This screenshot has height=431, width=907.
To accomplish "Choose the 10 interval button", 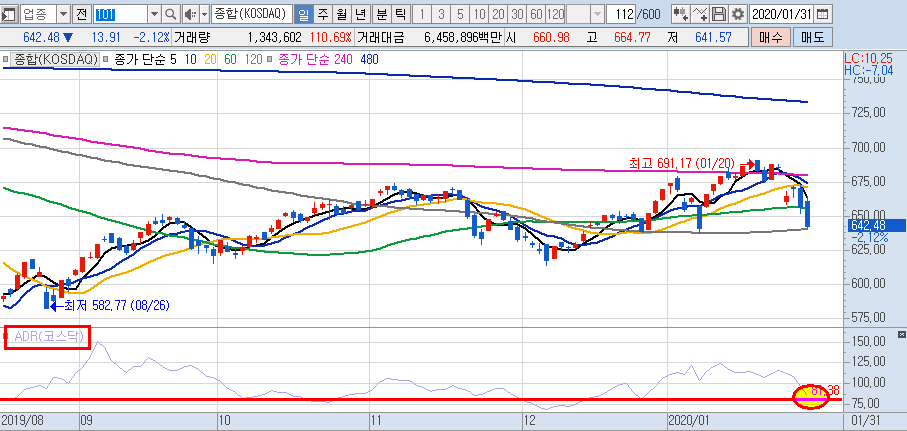I will click(478, 13).
